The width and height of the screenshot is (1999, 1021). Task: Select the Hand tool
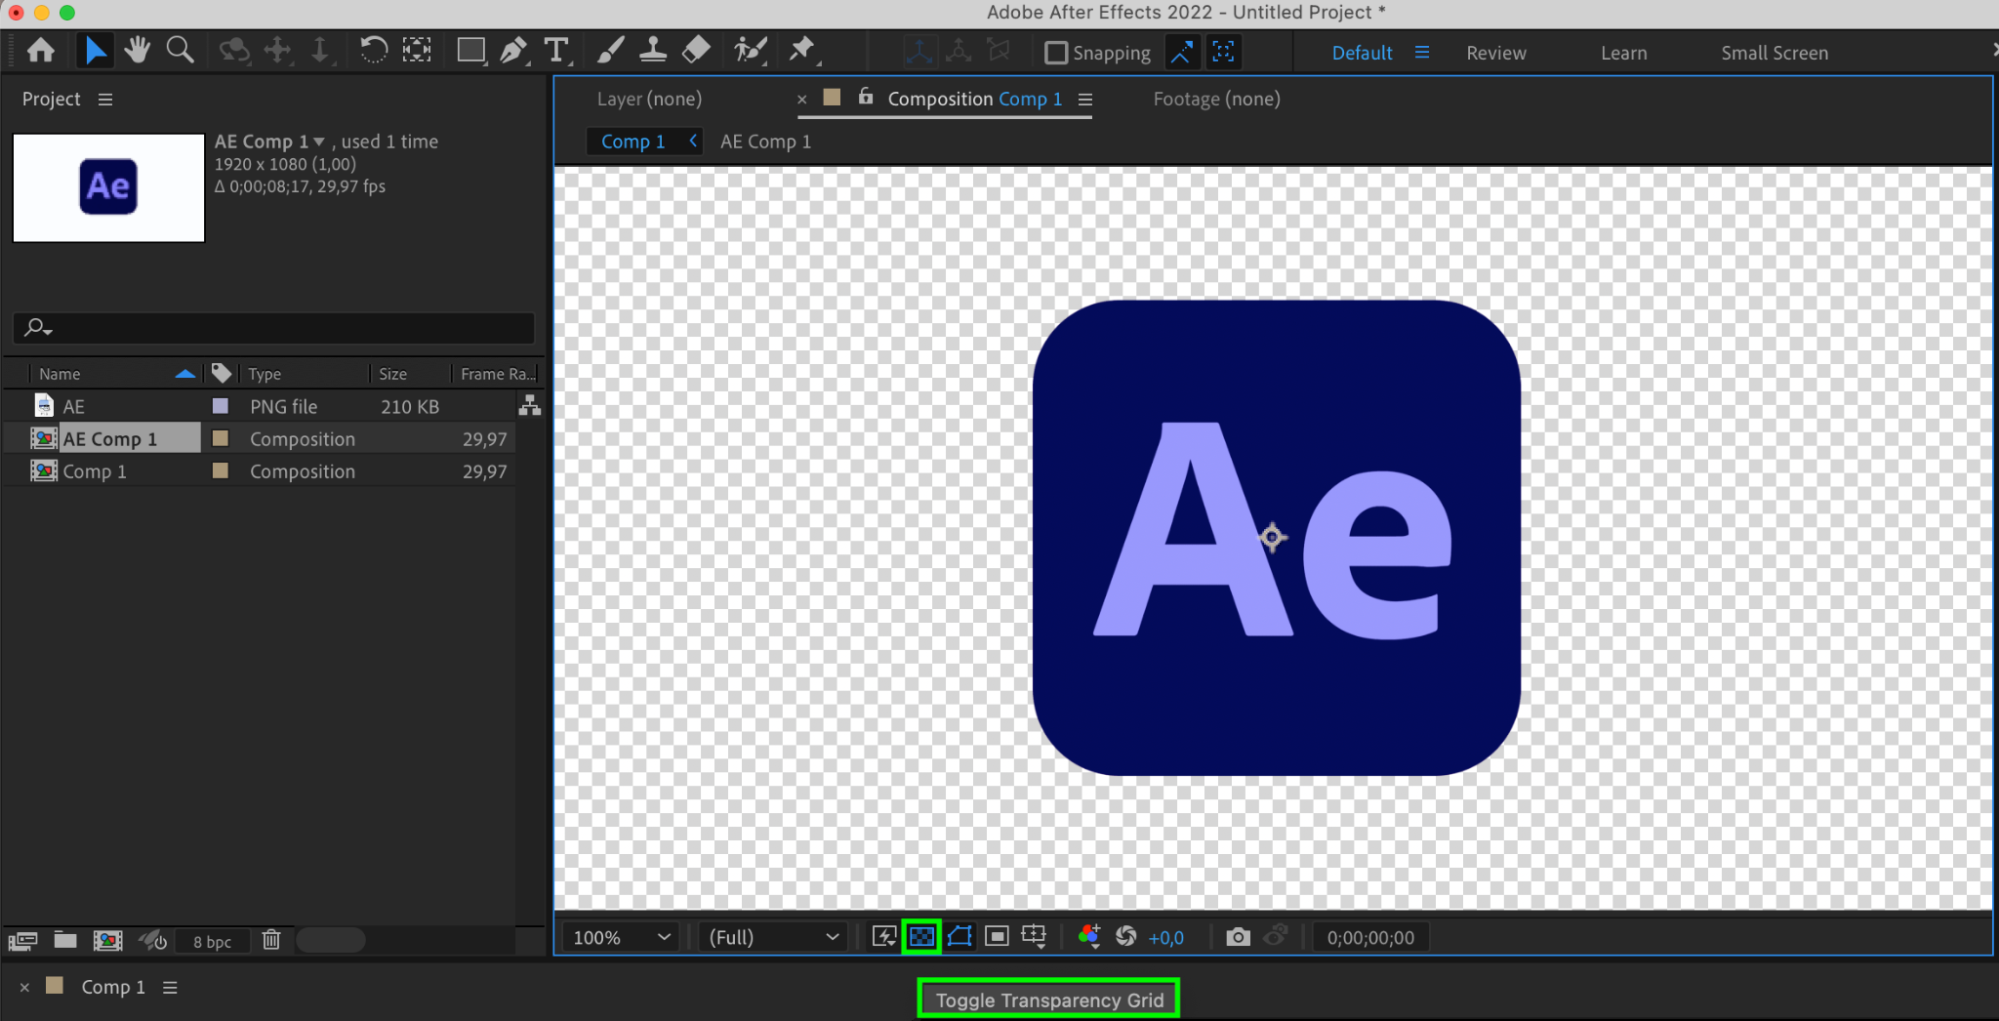click(x=137, y=50)
